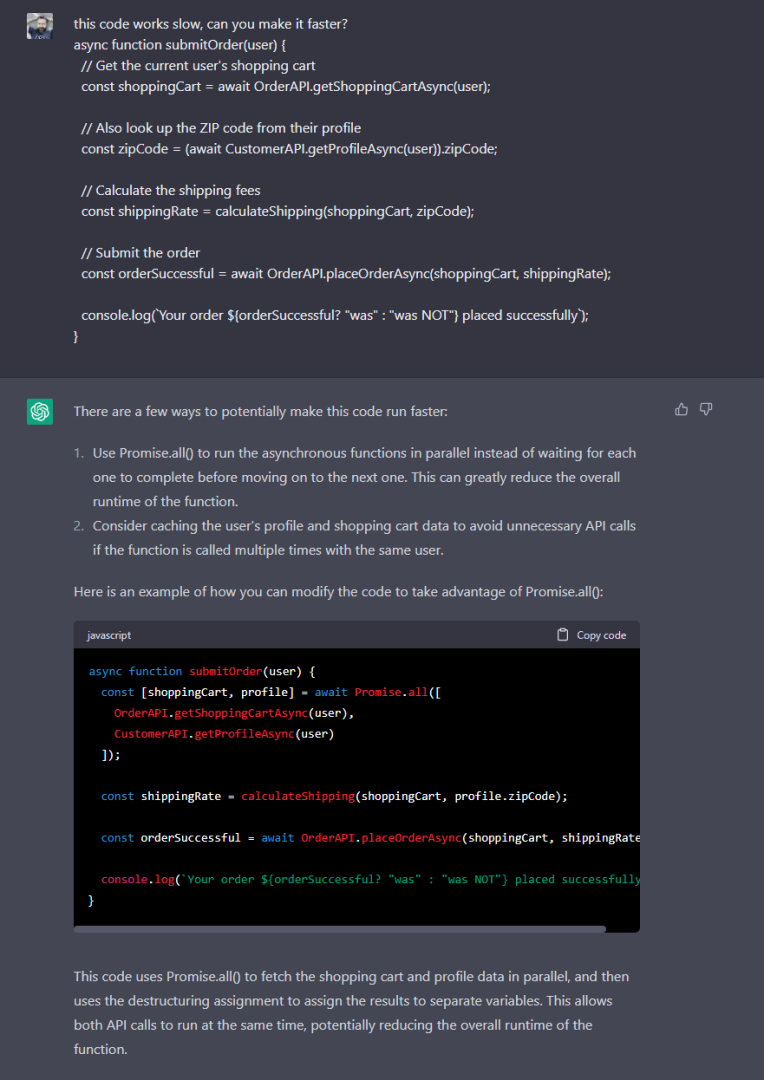Click the final paragraph explaining Promise.all()
This screenshot has height=1080, width=764.
pyautogui.click(x=351, y=1012)
